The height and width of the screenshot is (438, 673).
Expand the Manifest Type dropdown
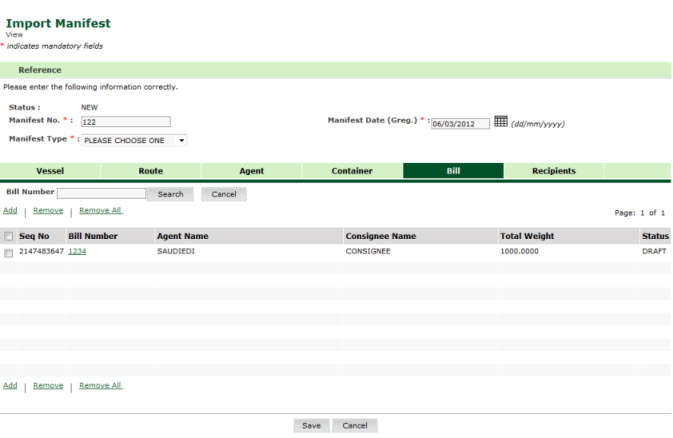point(134,140)
